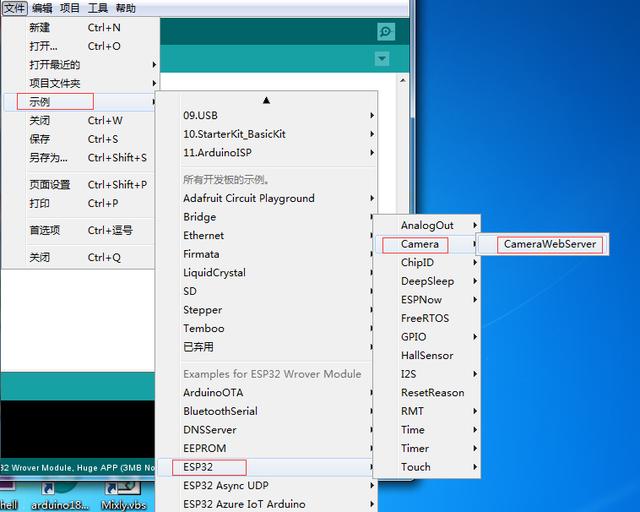Open the 项目 menu

click(70, 8)
